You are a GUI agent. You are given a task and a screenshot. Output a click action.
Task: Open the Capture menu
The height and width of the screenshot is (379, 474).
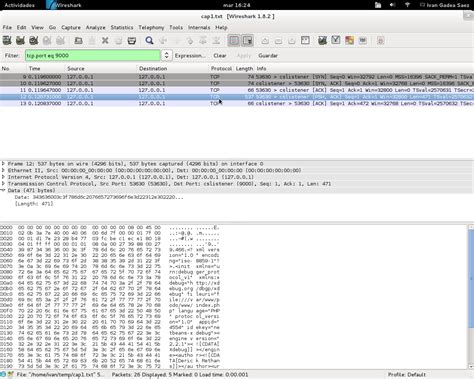coord(71,27)
